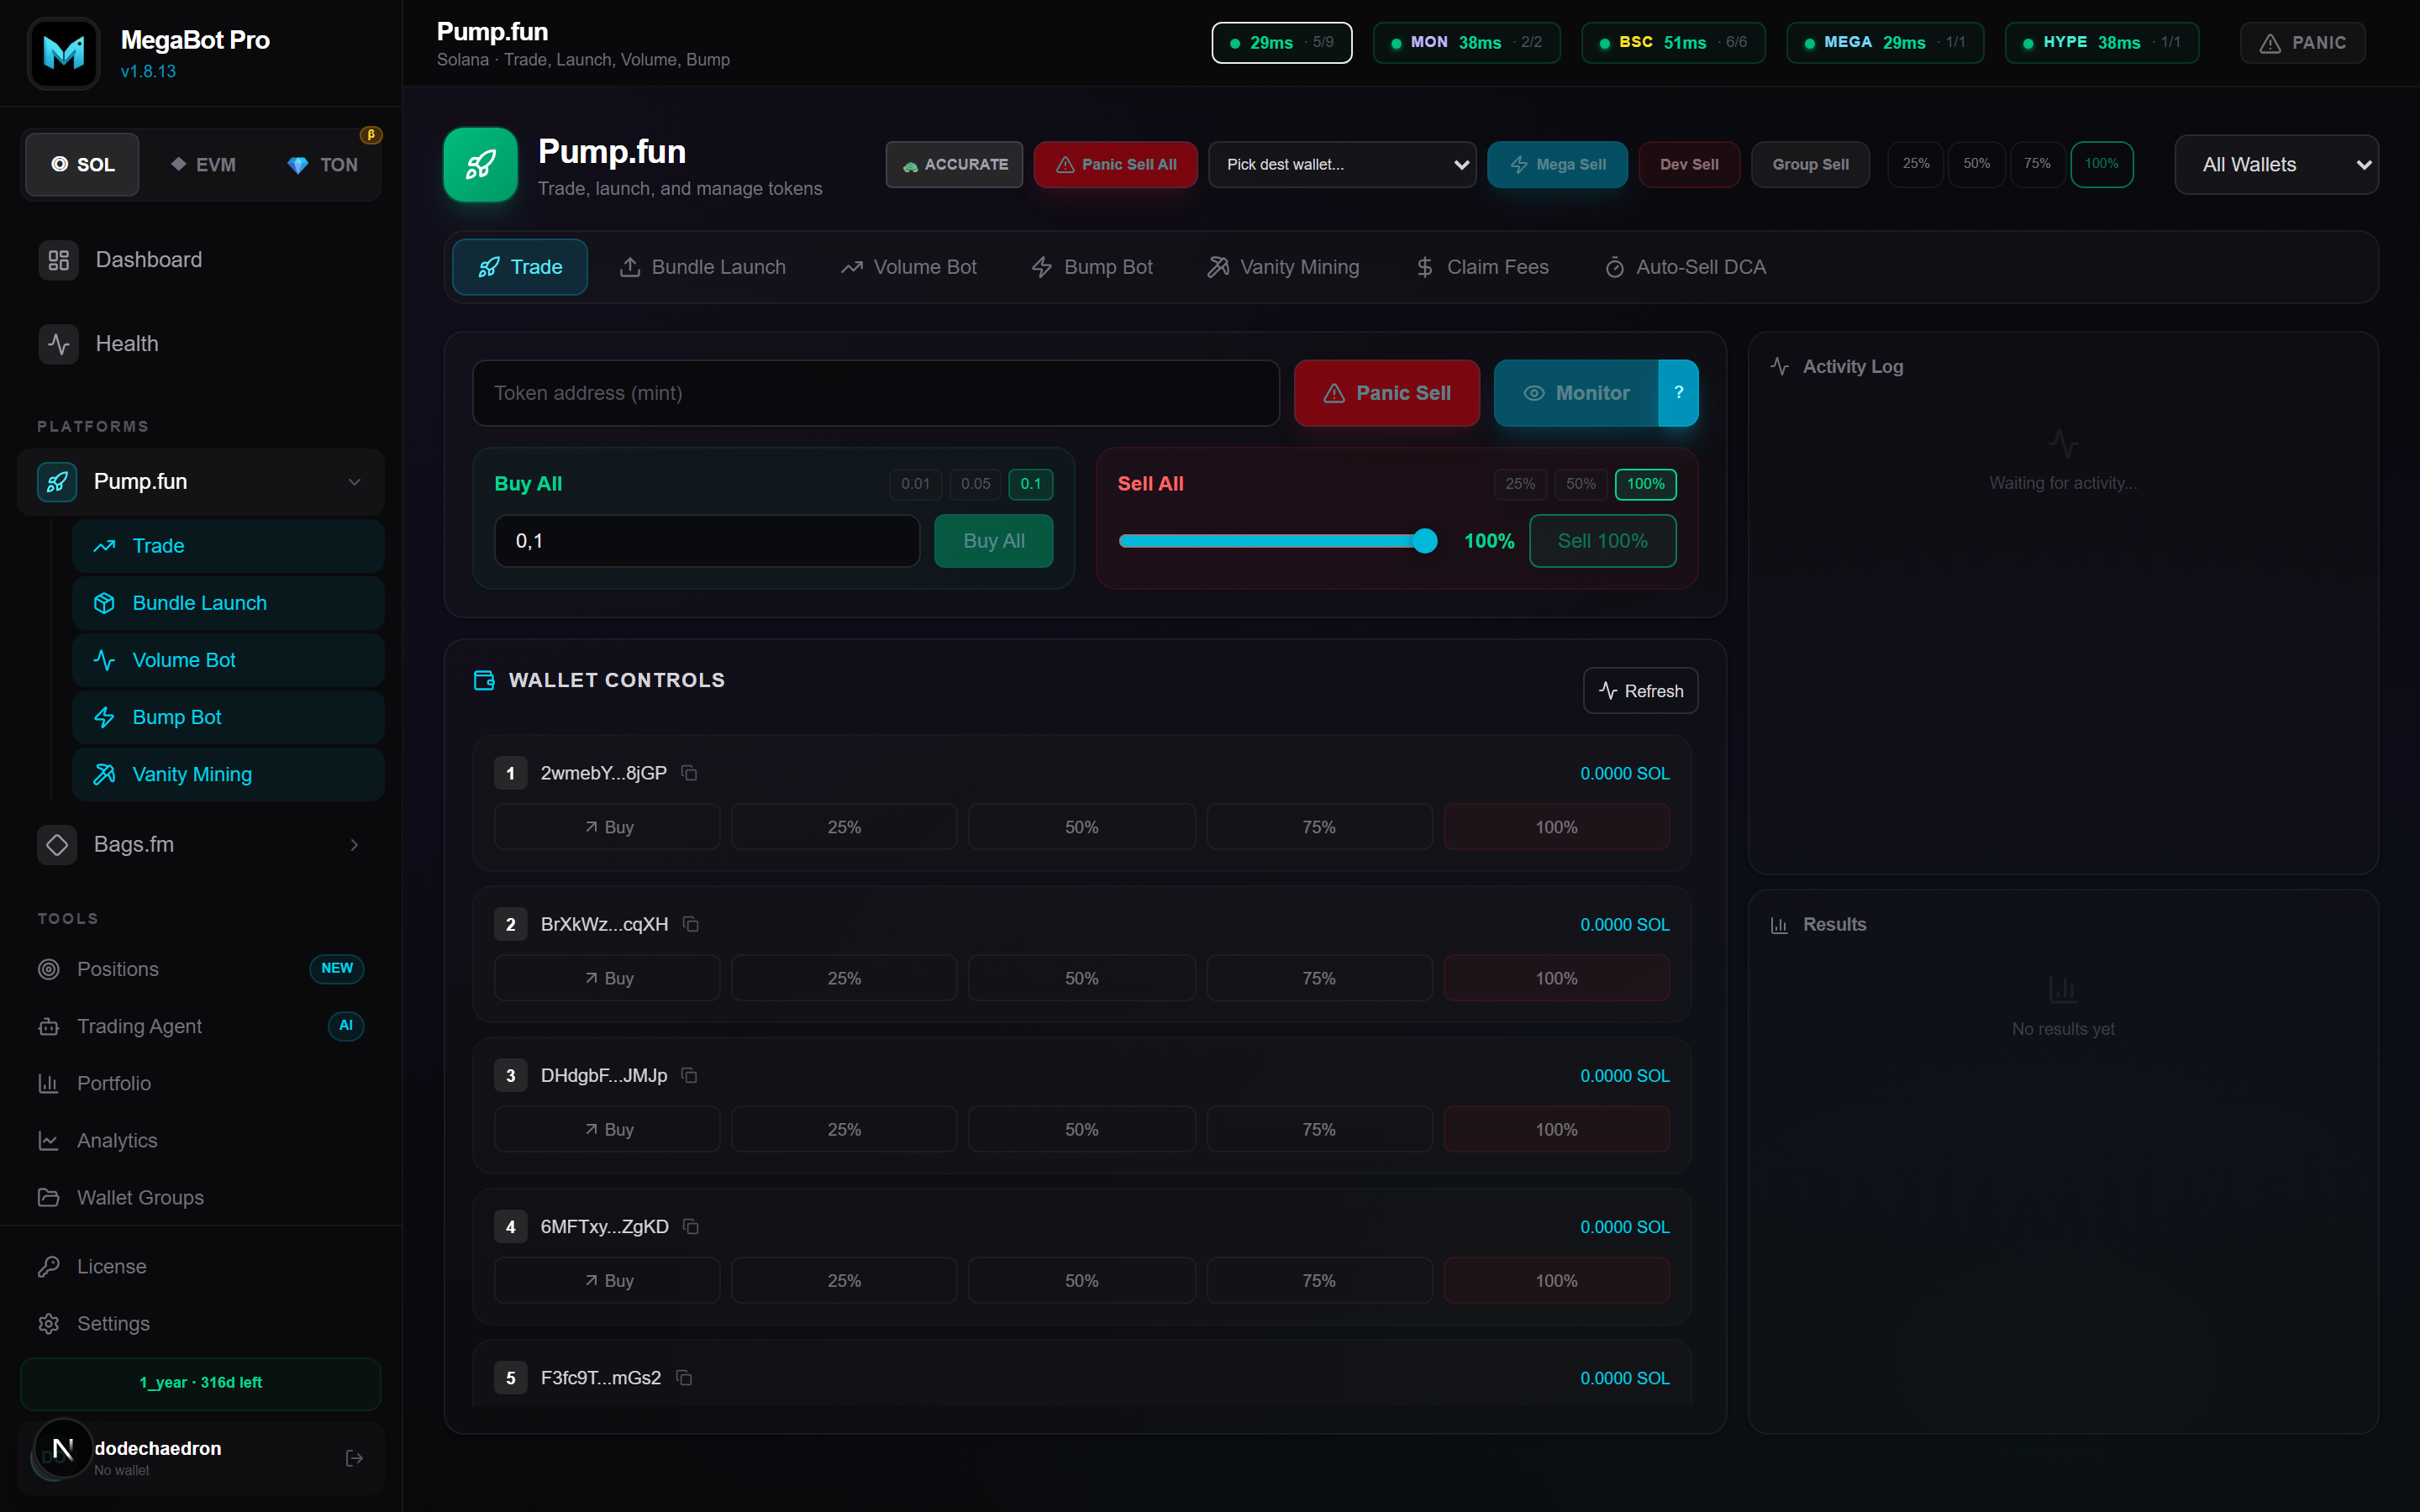Select Sell All 50% preset
Image resolution: width=2420 pixels, height=1512 pixels.
point(1580,484)
